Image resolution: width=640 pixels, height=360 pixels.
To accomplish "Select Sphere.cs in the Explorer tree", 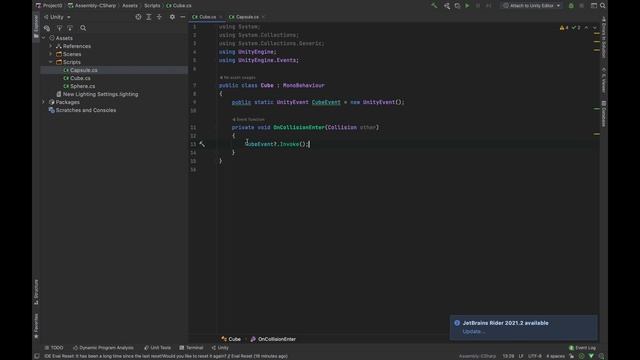I will coord(82,86).
